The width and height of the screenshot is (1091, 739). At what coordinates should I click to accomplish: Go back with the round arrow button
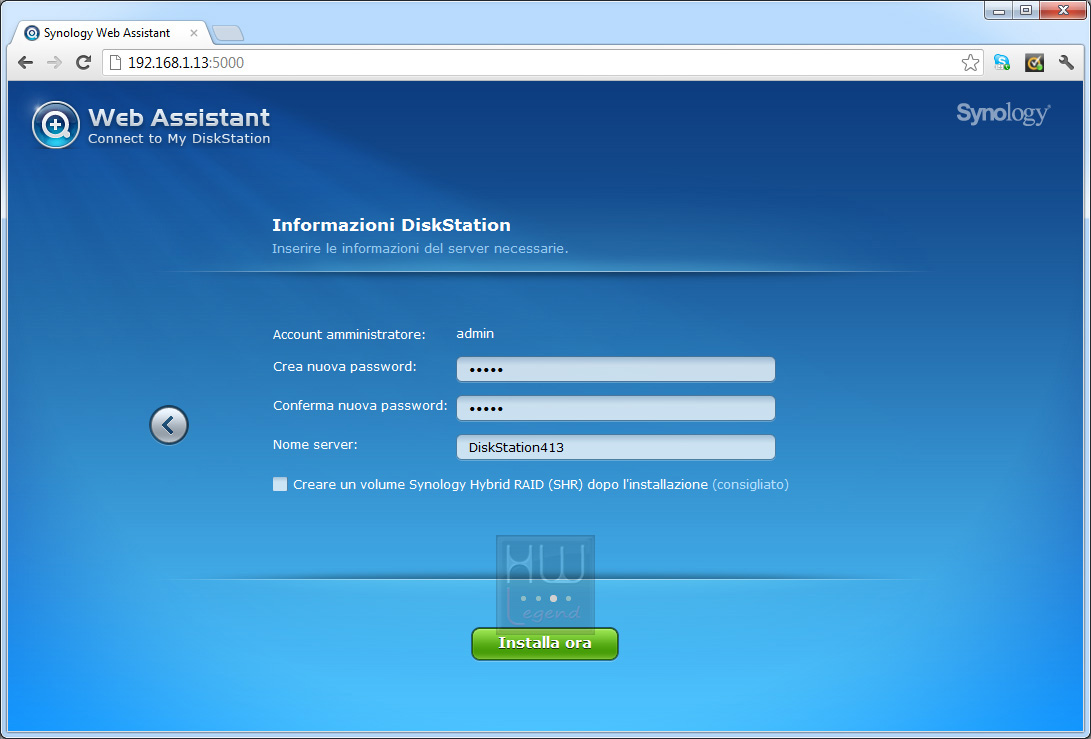[x=169, y=425]
